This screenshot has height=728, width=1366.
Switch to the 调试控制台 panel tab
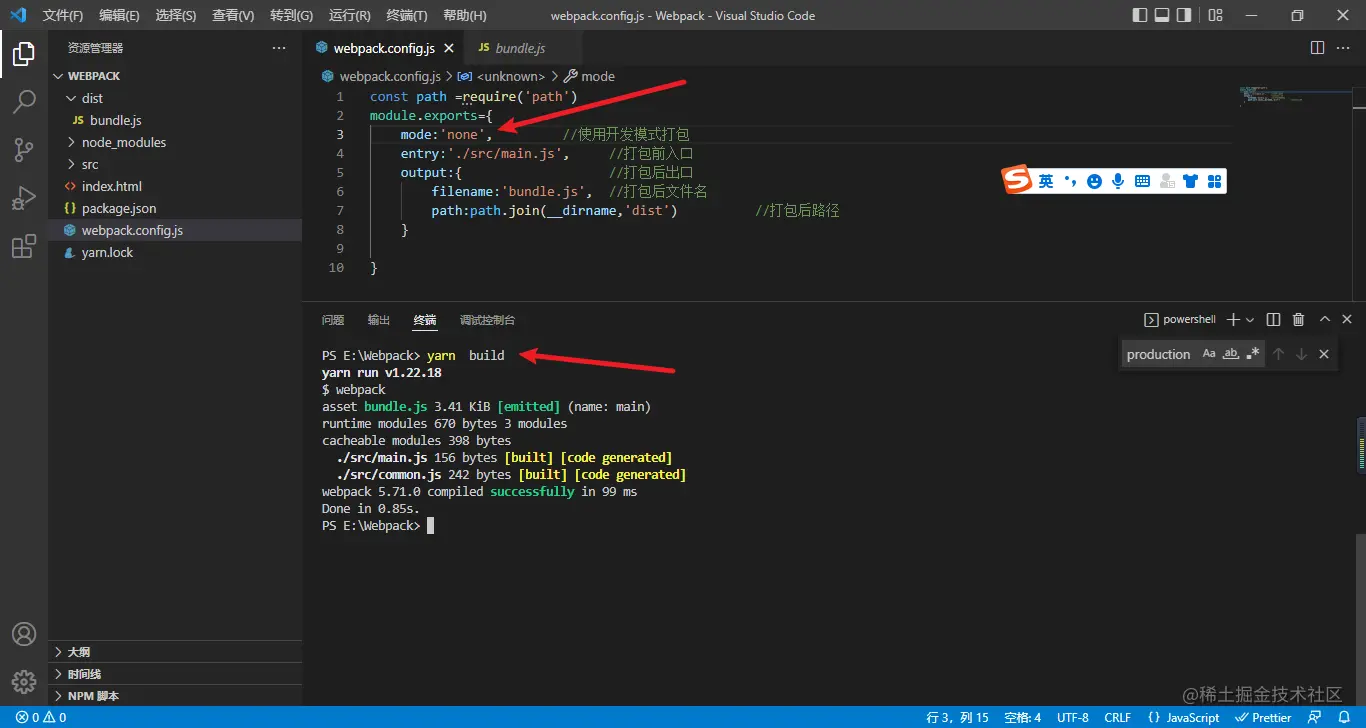pyautogui.click(x=487, y=320)
